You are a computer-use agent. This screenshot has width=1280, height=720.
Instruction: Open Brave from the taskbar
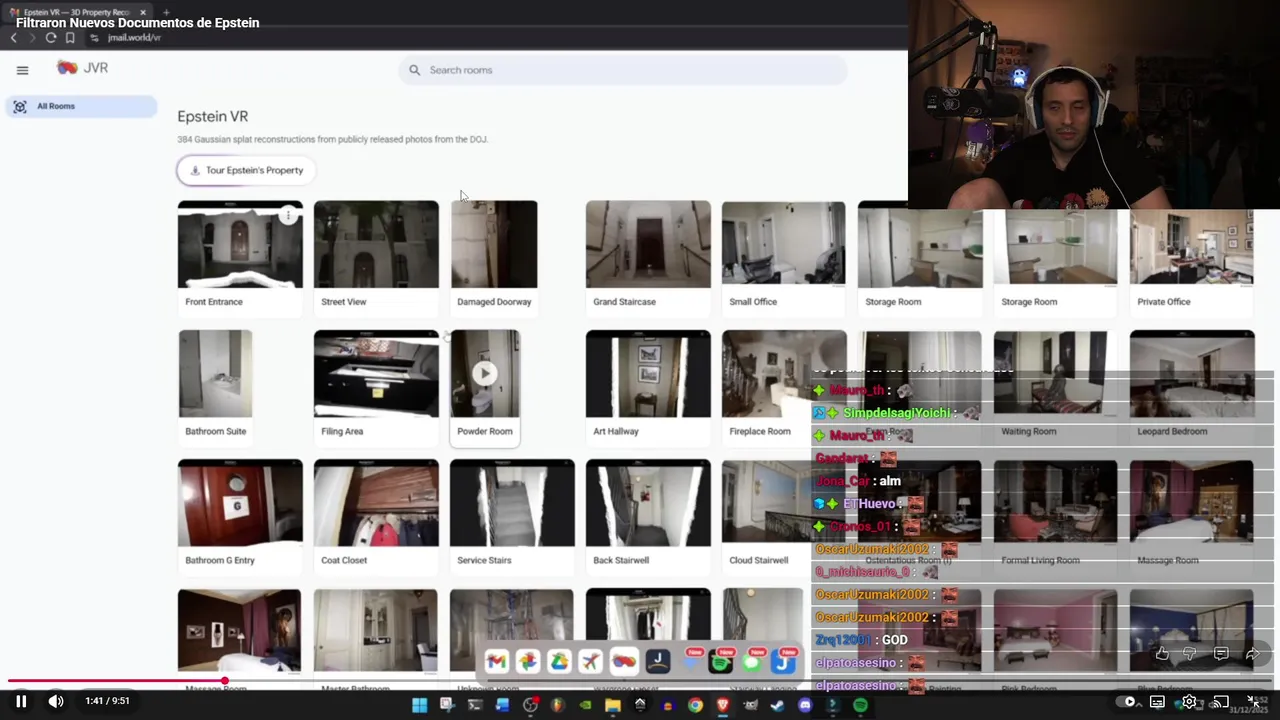[723, 706]
